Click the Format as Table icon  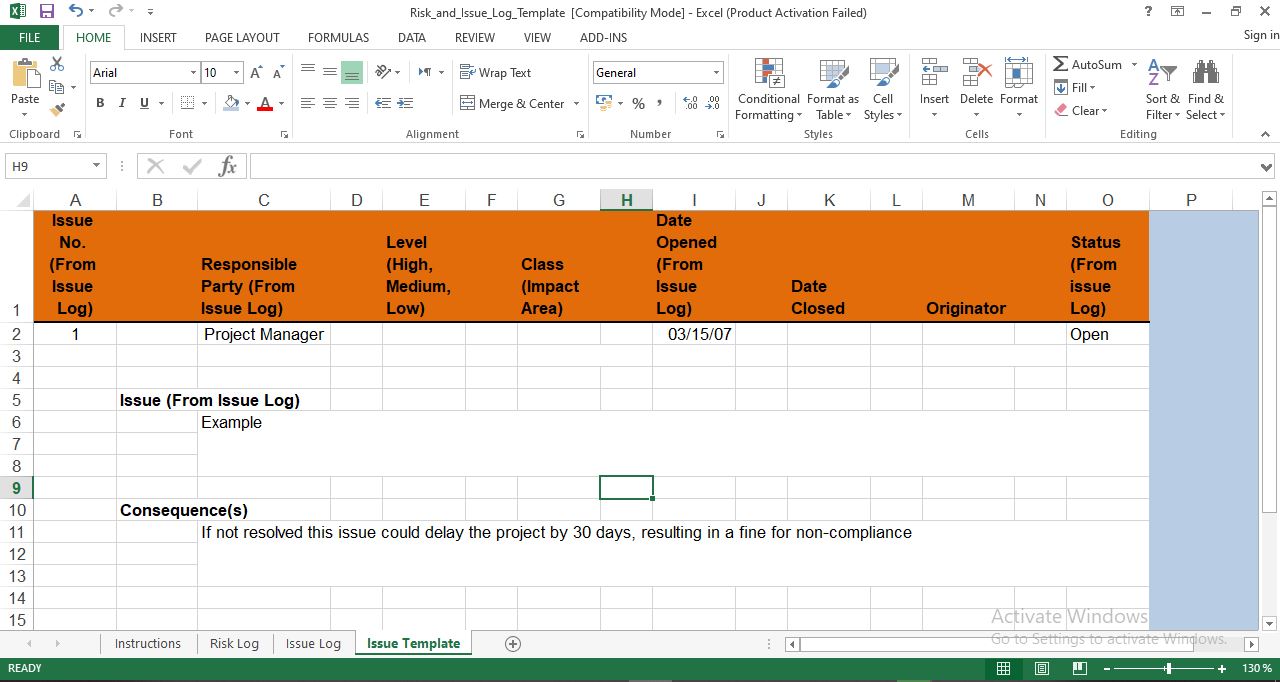point(833,89)
